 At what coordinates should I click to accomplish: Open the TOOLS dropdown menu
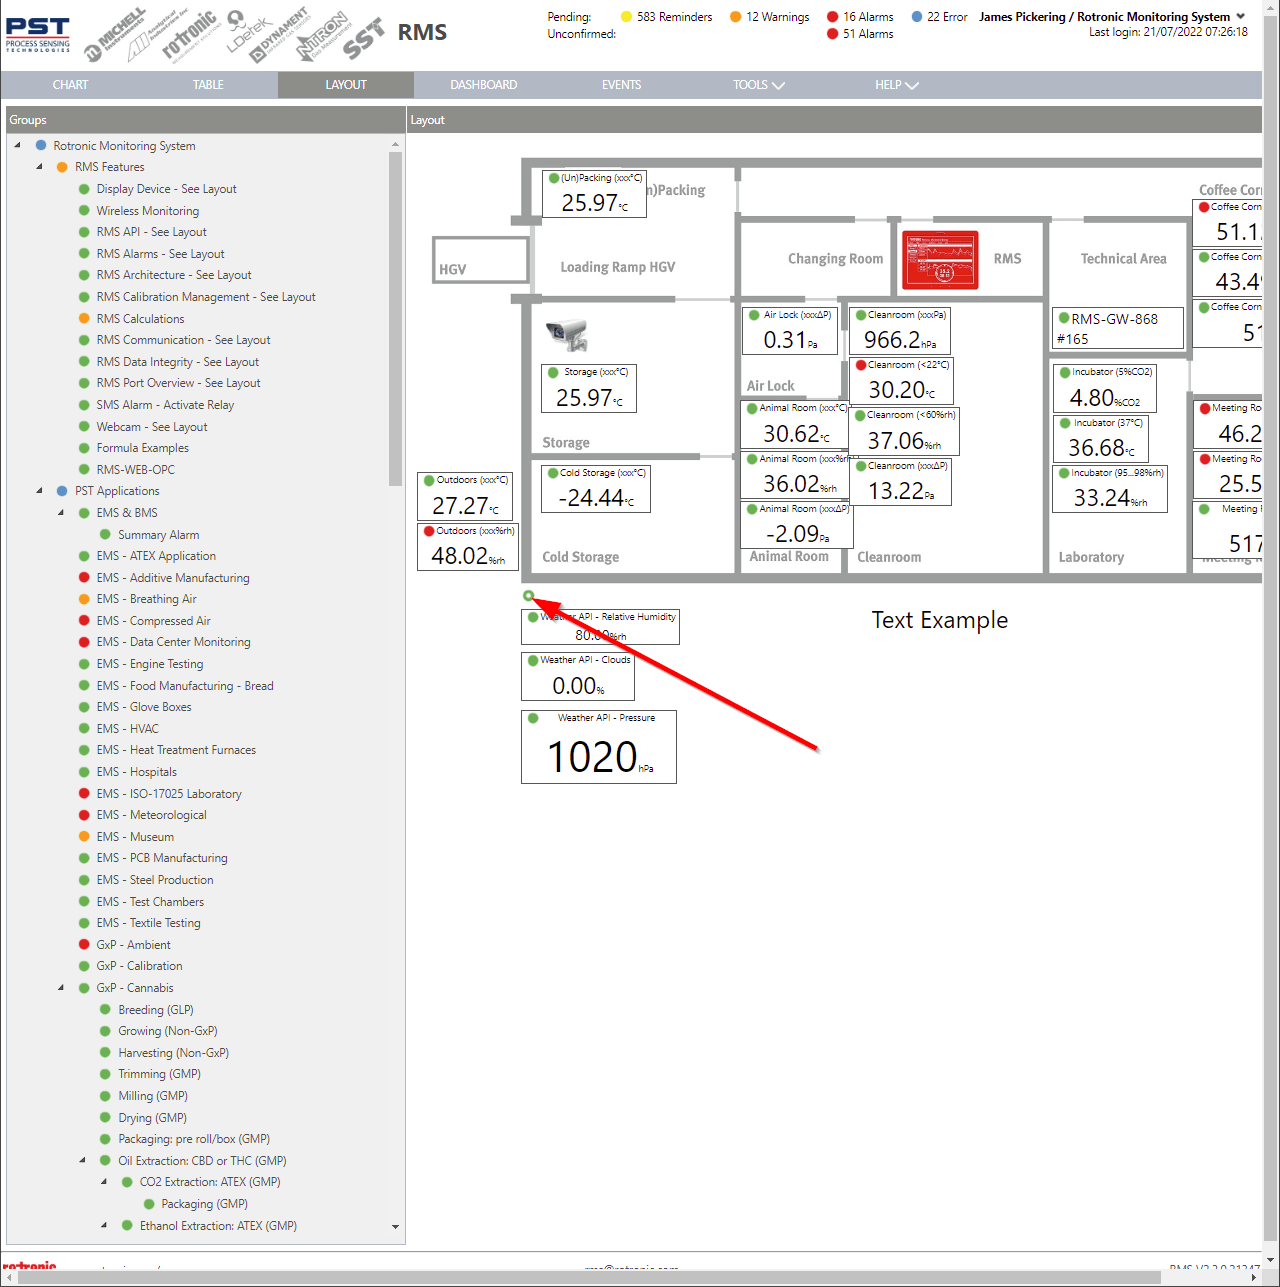pyautogui.click(x=758, y=85)
